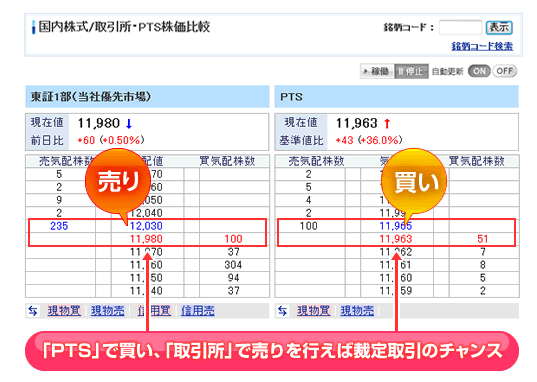
Task: Click the PTS bid quantity 7
Action: click(483, 252)
